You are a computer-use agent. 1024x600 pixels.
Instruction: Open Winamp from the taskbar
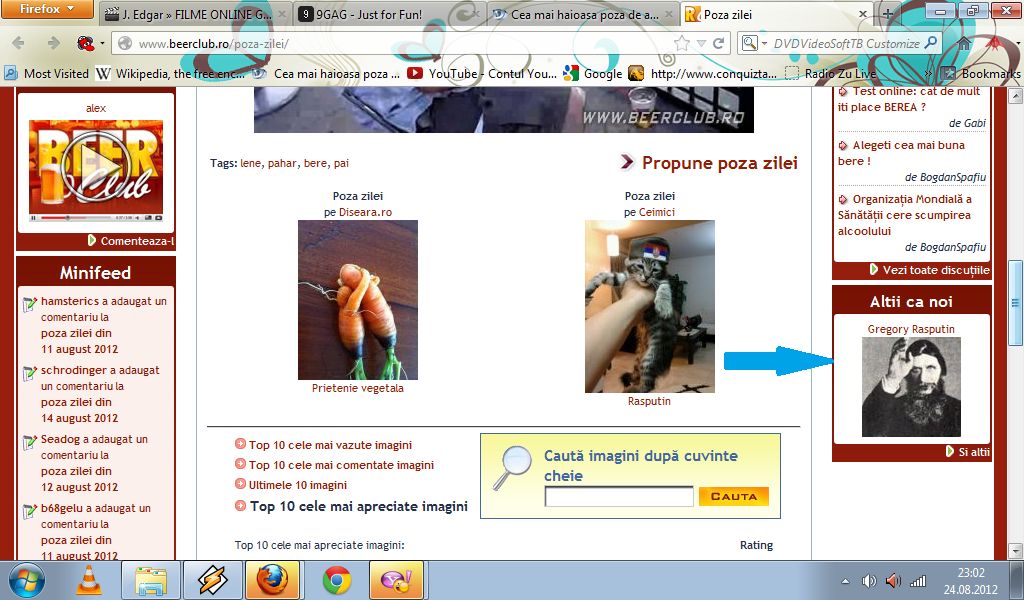(212, 580)
